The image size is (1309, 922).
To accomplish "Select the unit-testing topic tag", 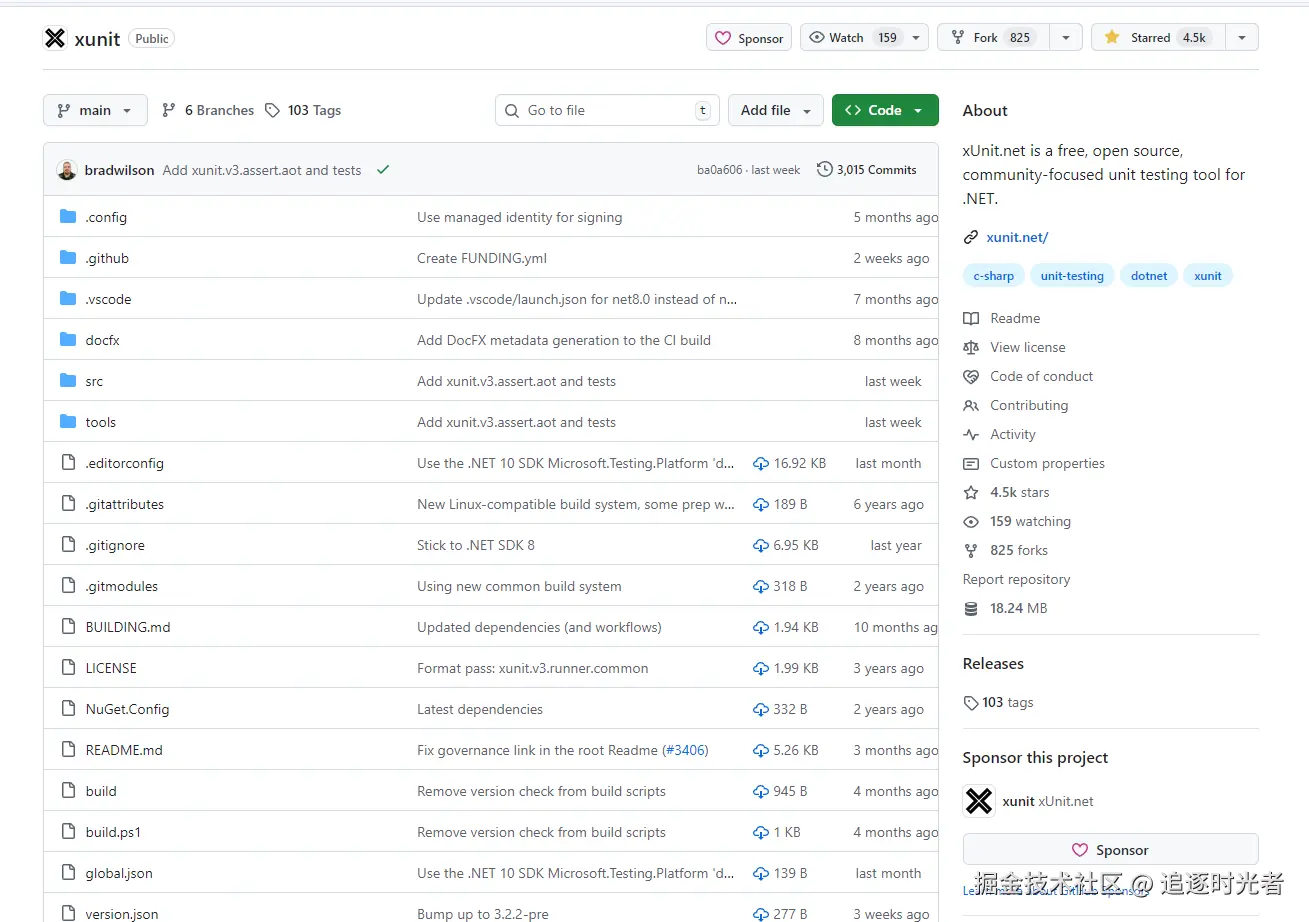I will click(1072, 276).
